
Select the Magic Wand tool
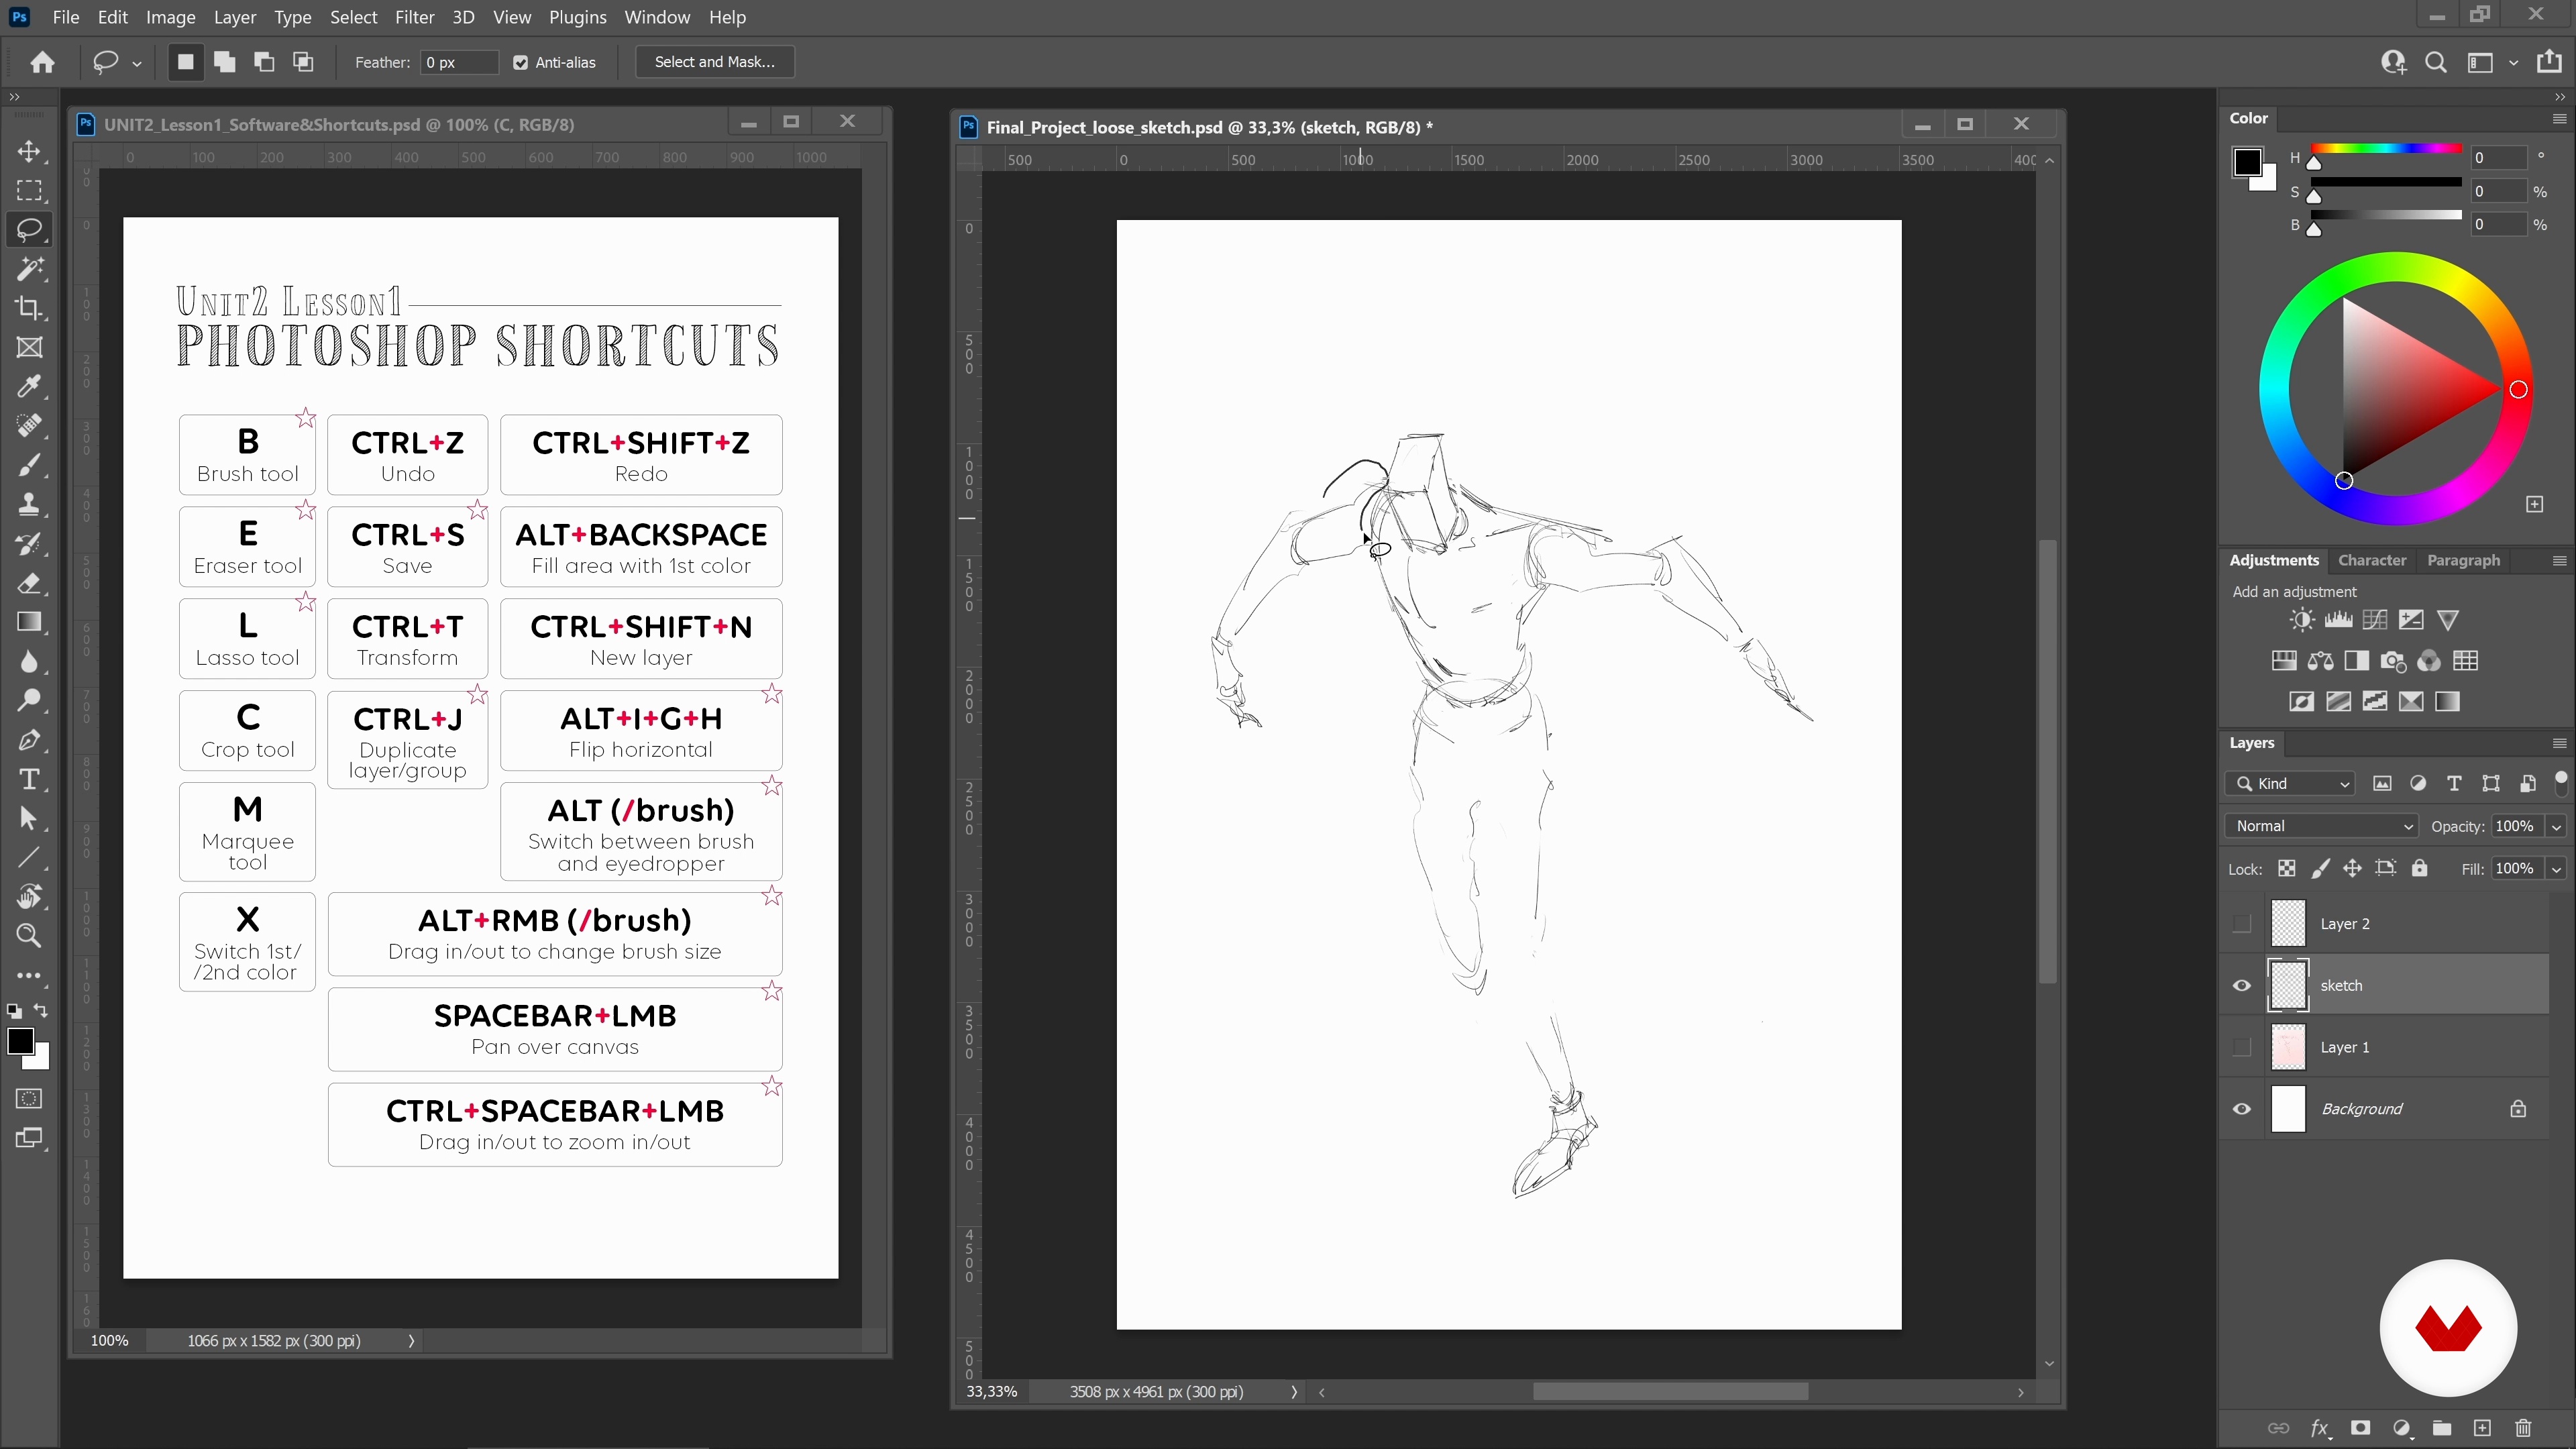point(29,268)
